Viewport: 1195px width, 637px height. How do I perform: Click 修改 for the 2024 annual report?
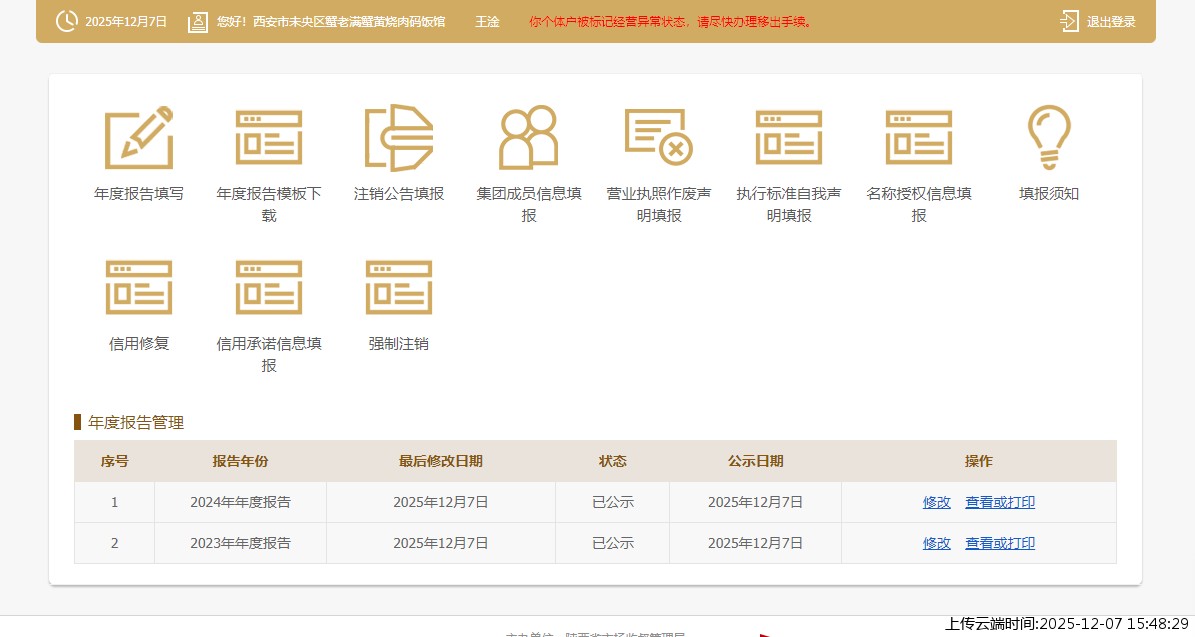[937, 502]
